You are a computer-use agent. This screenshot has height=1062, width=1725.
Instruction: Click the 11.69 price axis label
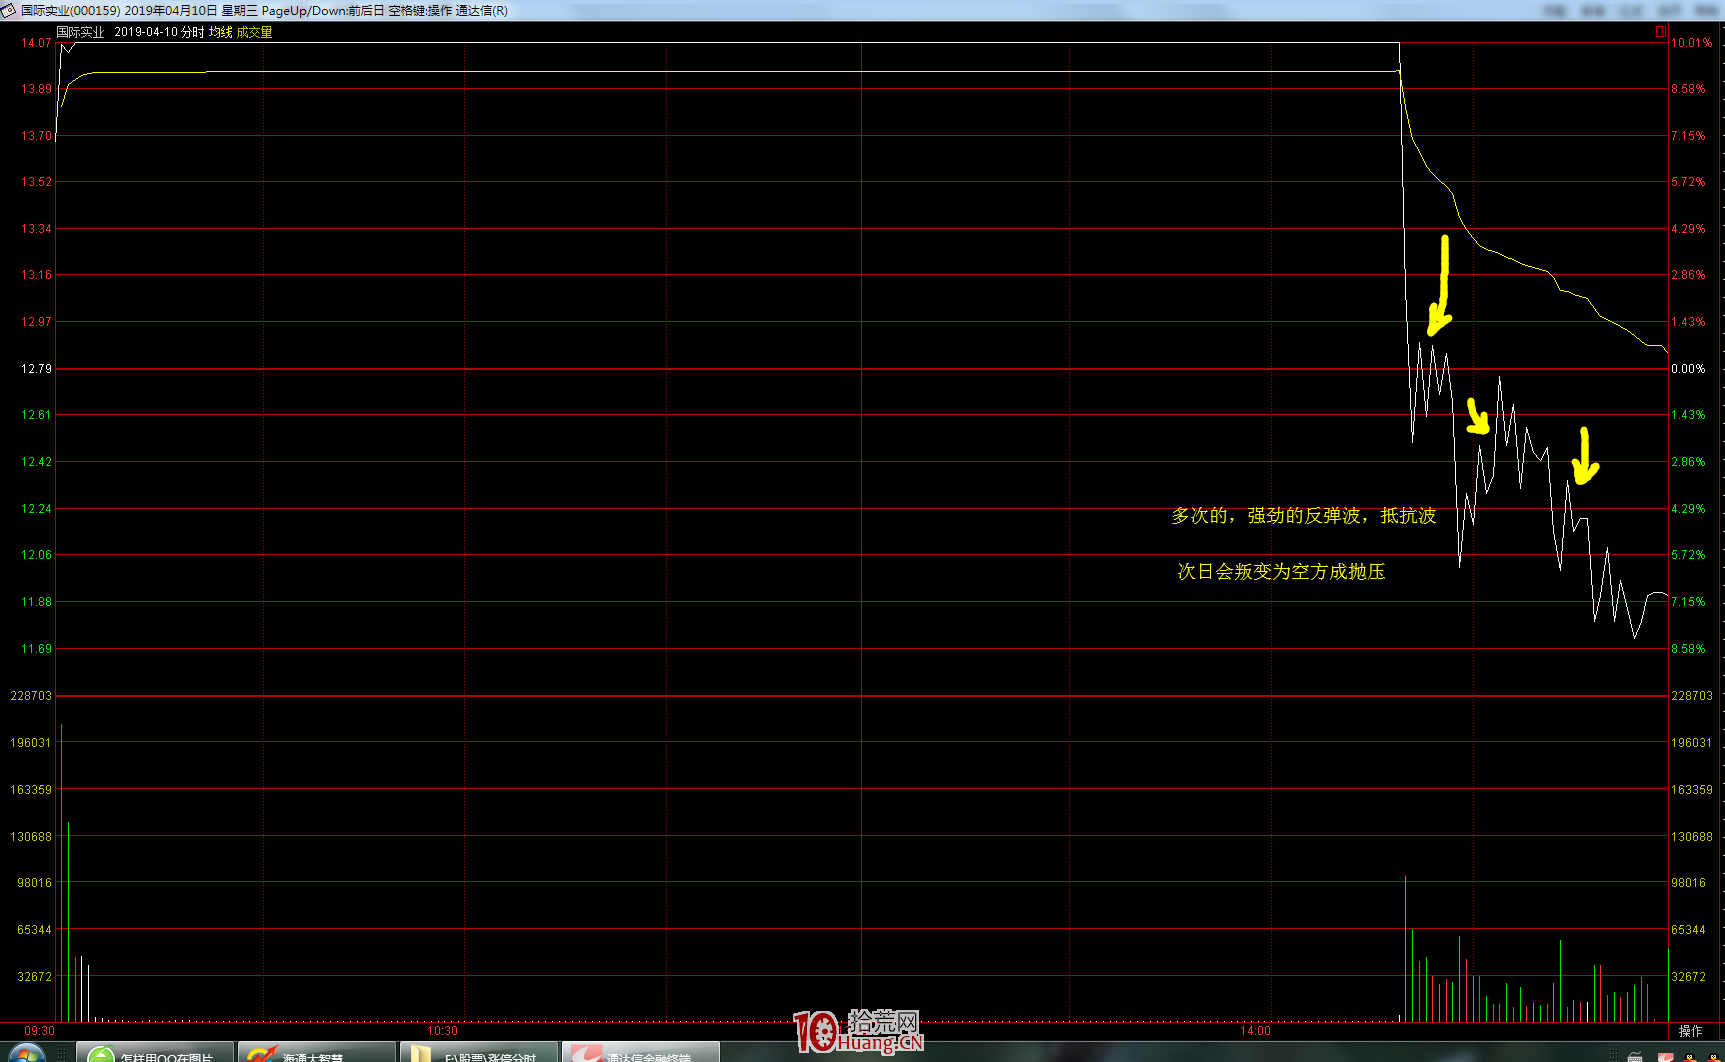pyautogui.click(x=36, y=649)
